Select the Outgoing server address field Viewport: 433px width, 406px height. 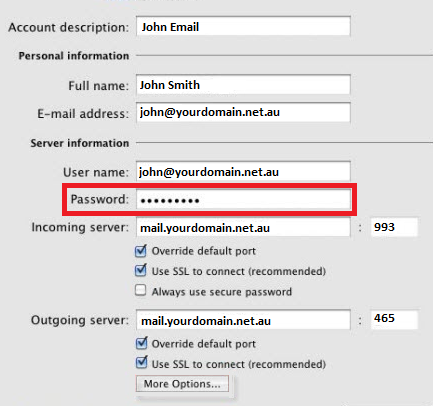243,320
